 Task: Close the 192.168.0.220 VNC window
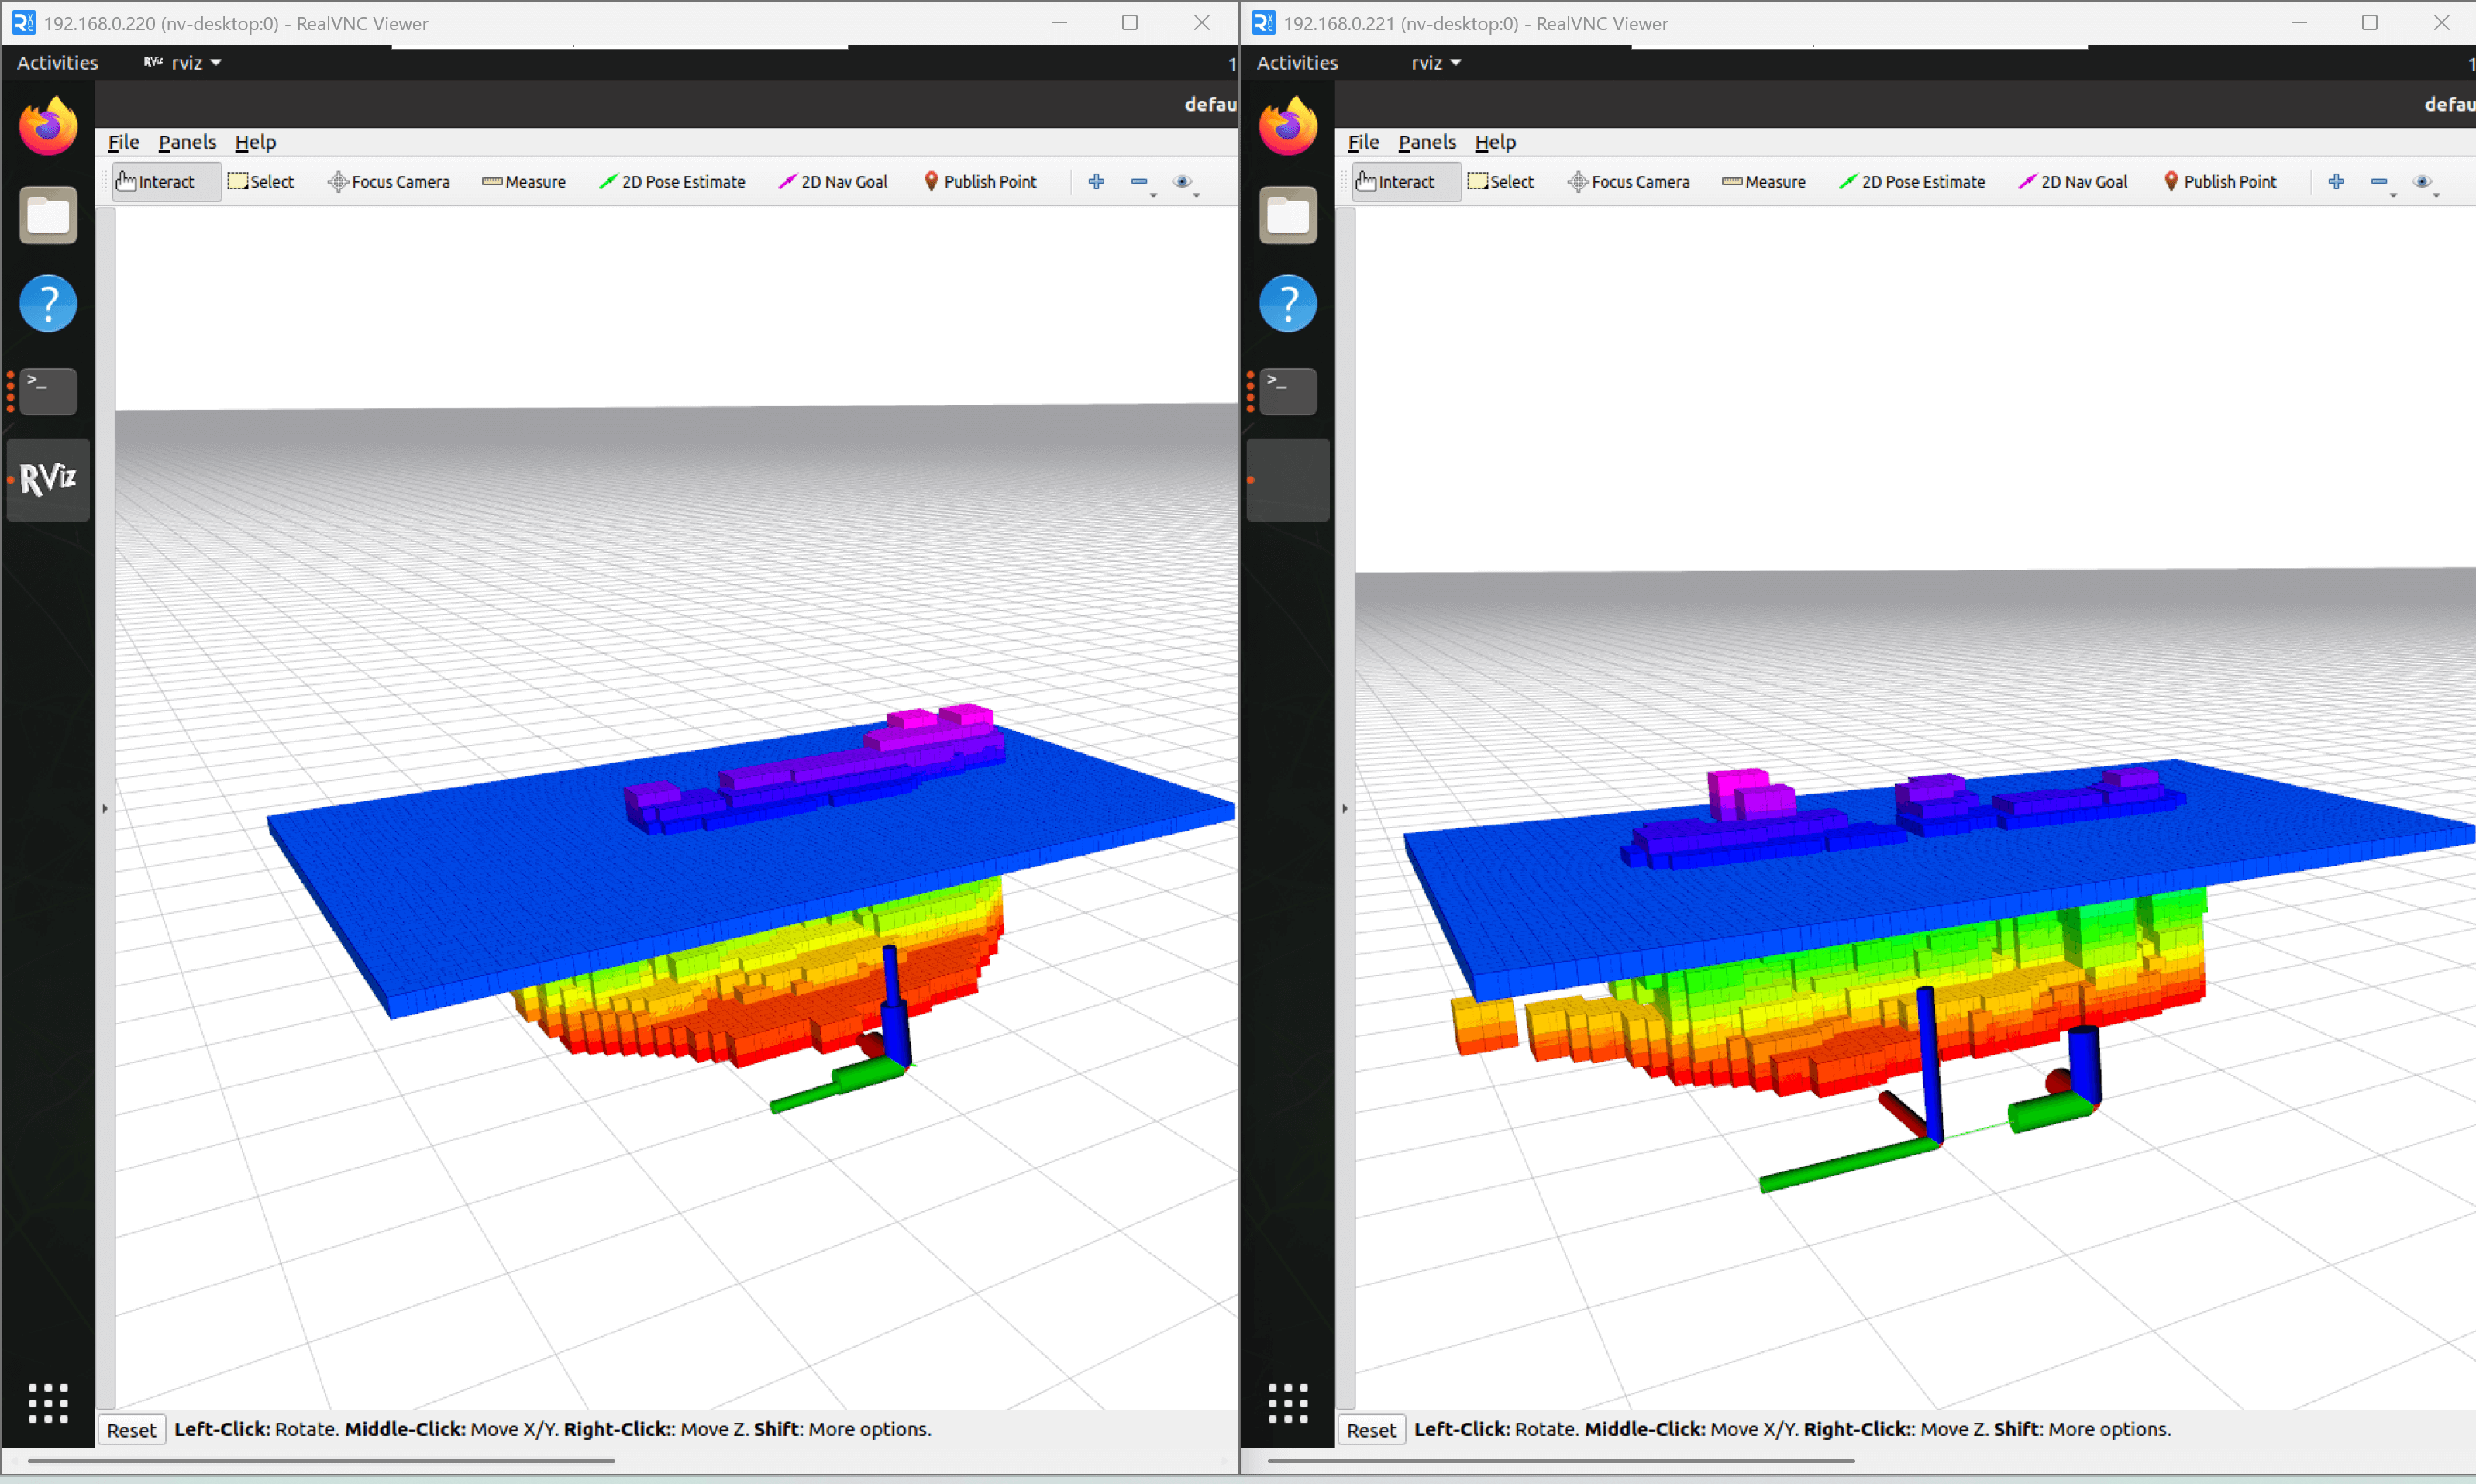[1202, 23]
